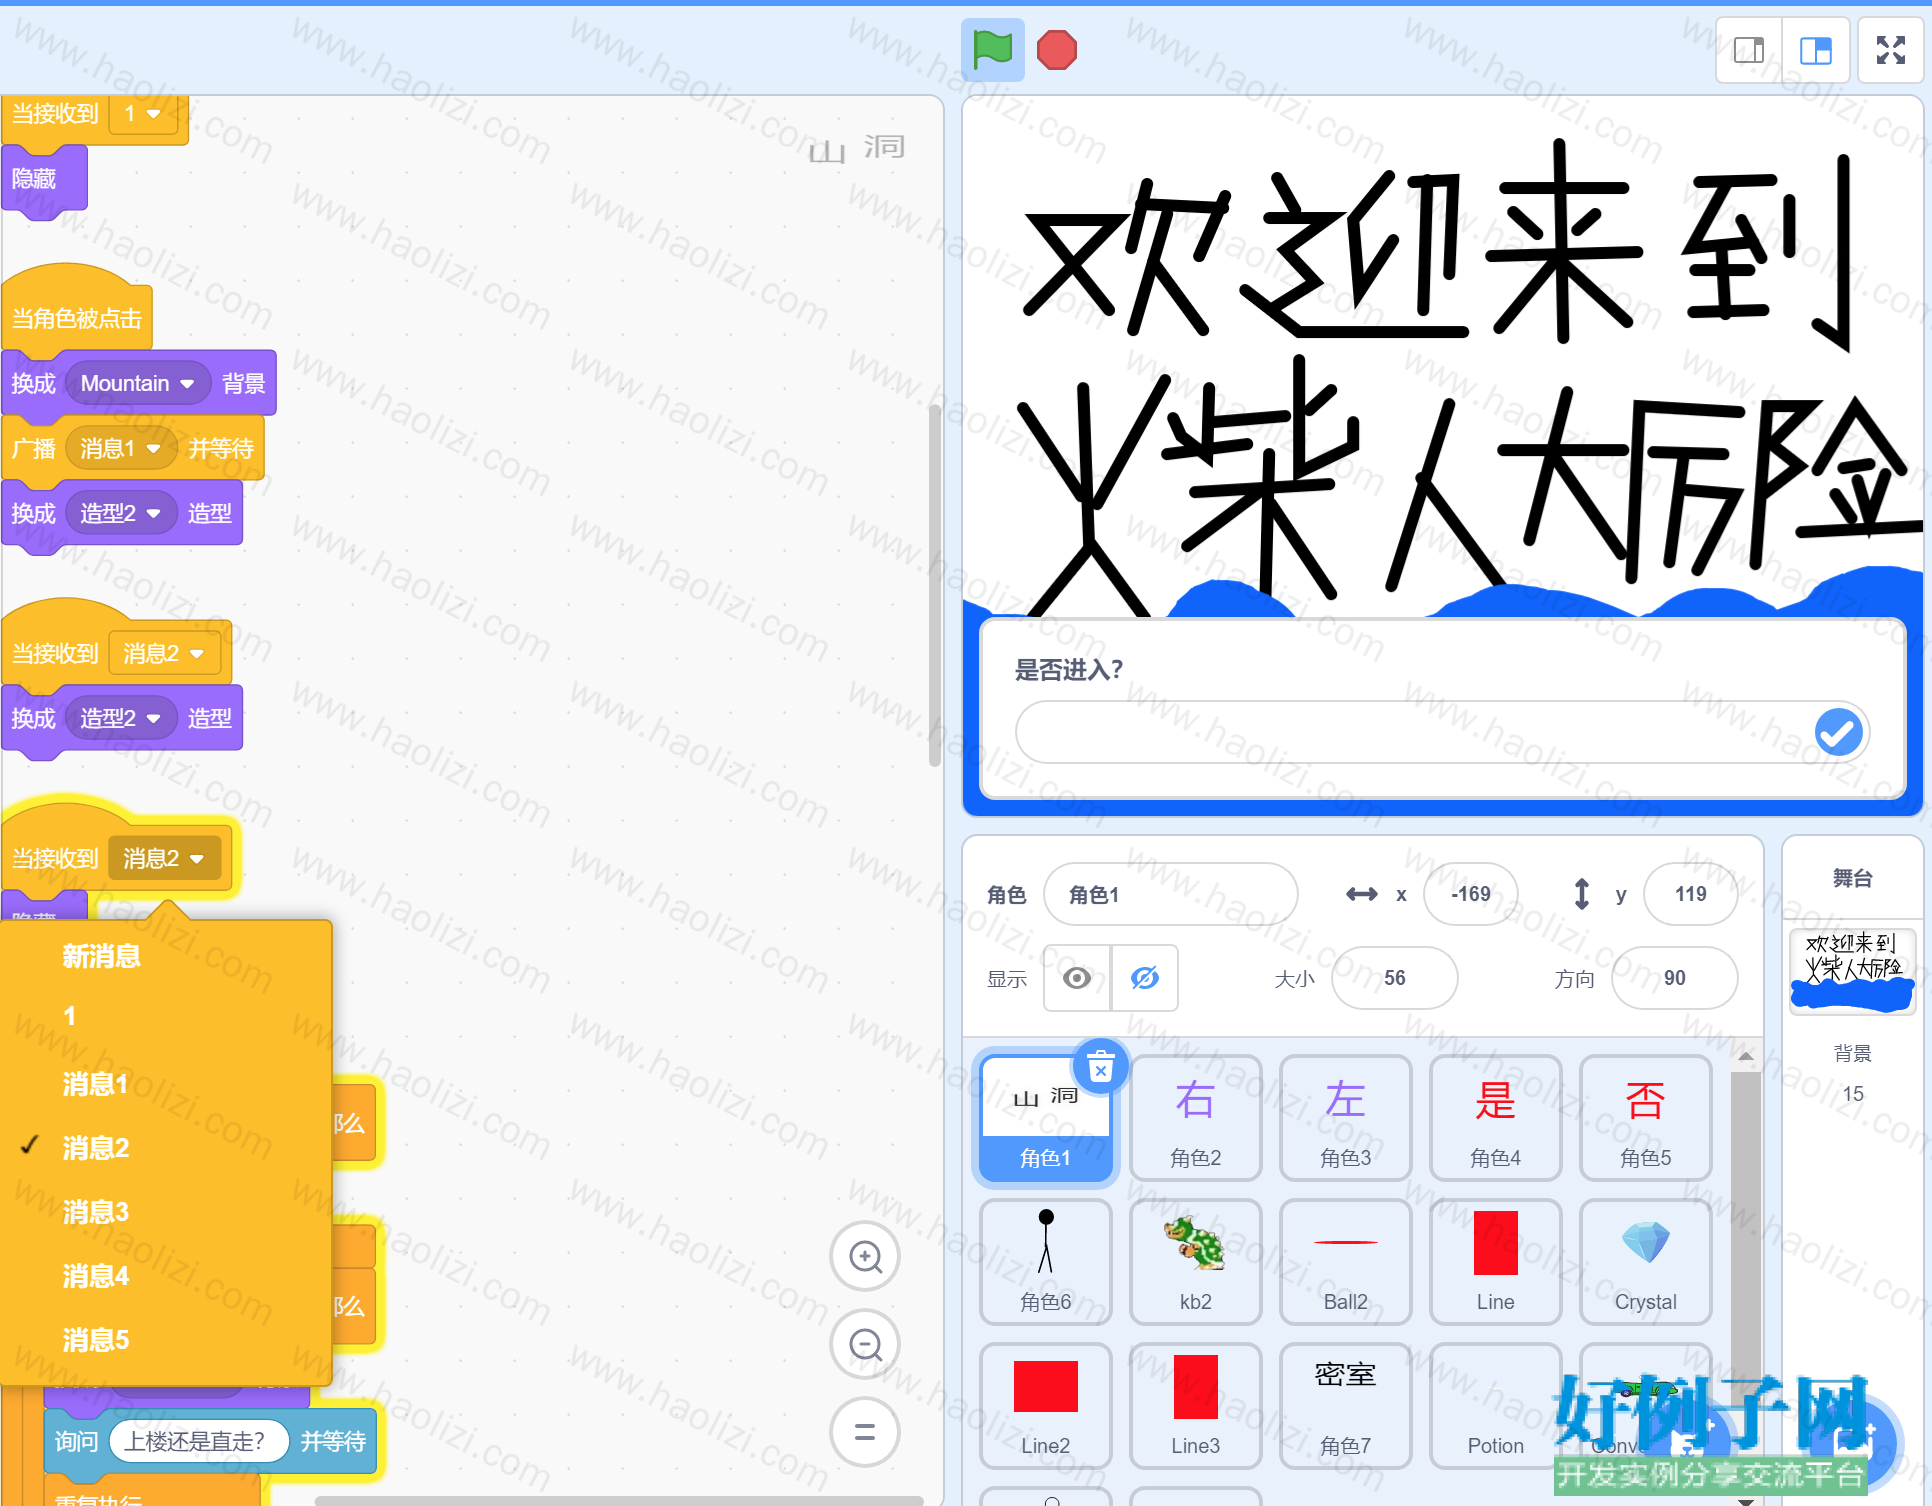The width and height of the screenshot is (1932, 1506).
Task: Switch to small stage layout
Action: click(x=1748, y=50)
